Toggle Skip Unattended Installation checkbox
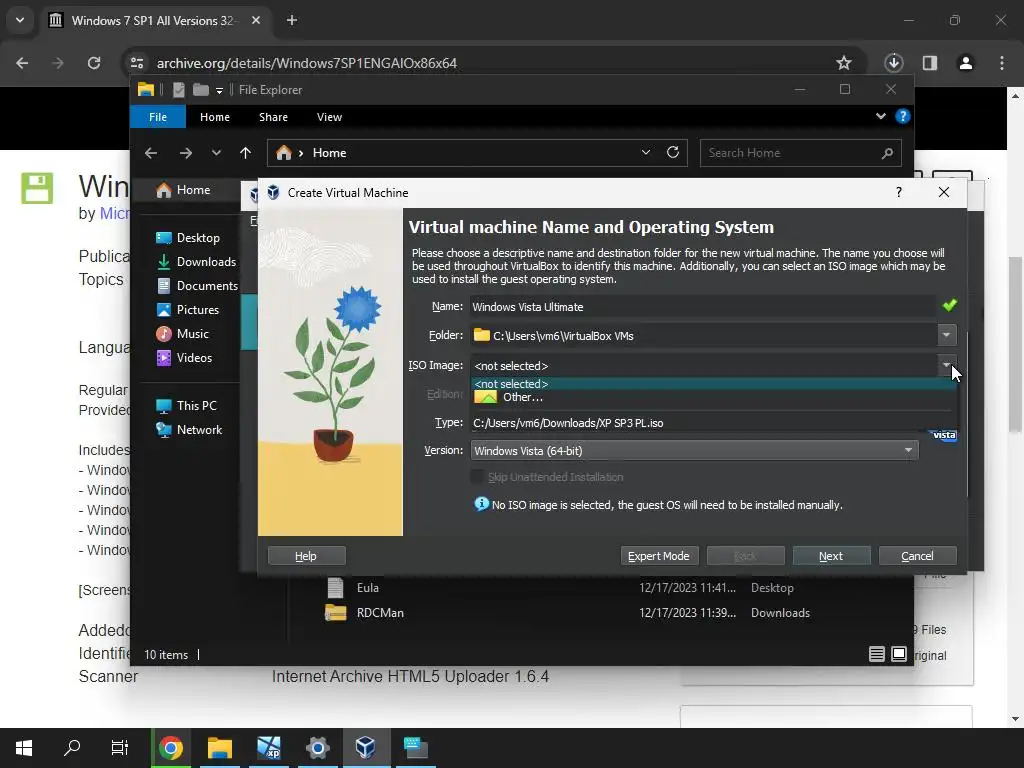 coord(477,477)
